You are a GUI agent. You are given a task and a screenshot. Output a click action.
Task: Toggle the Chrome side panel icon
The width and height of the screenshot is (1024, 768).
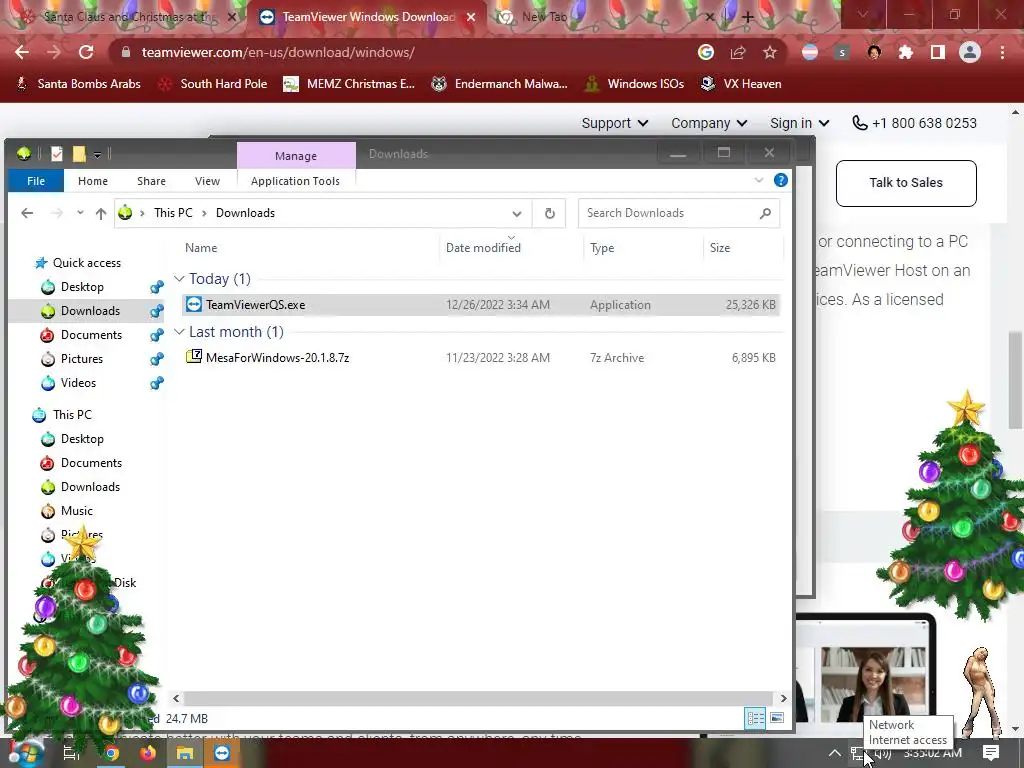(x=938, y=52)
